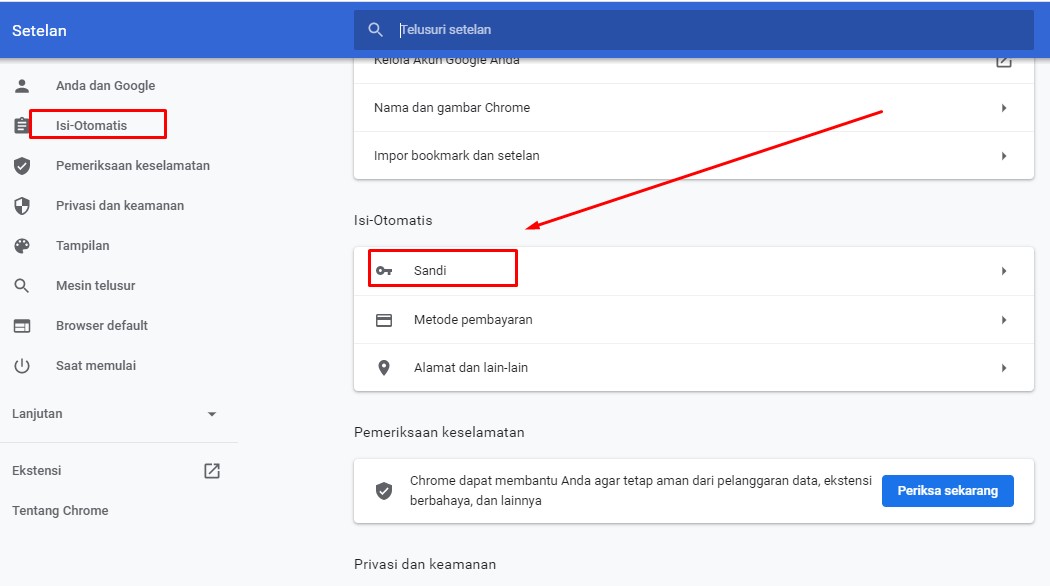Click the external link icon beside Ekstensi
1050x586 pixels.
pyautogui.click(x=212, y=471)
